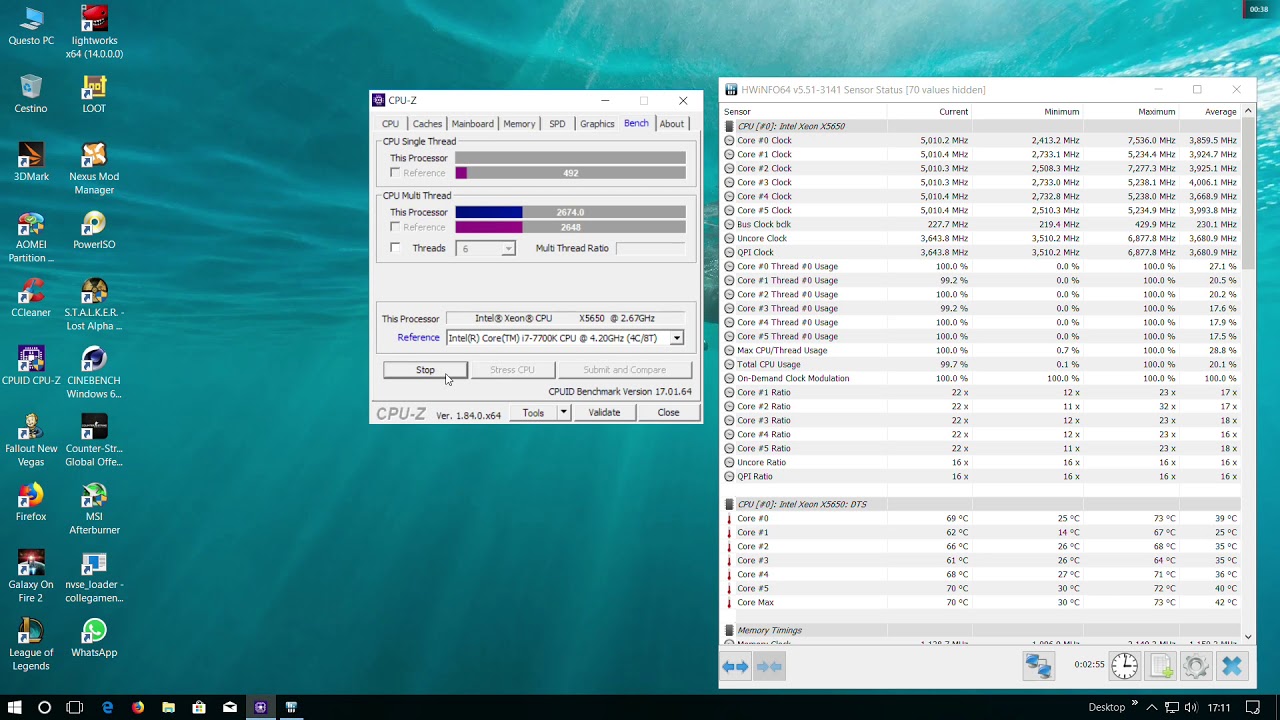
Task: Open PowerISO desktop shortcut
Action: [x=94, y=230]
